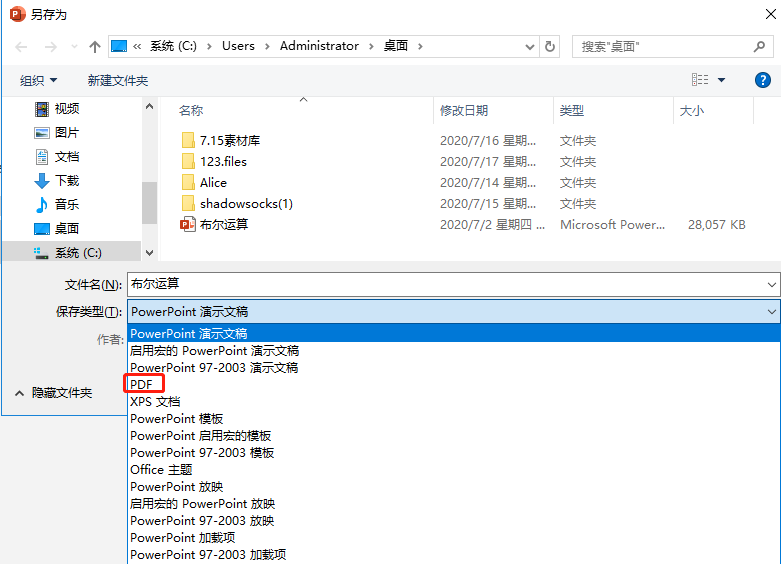The width and height of the screenshot is (781, 564).
Task: Go up one folder level arrow
Action: tap(95, 47)
